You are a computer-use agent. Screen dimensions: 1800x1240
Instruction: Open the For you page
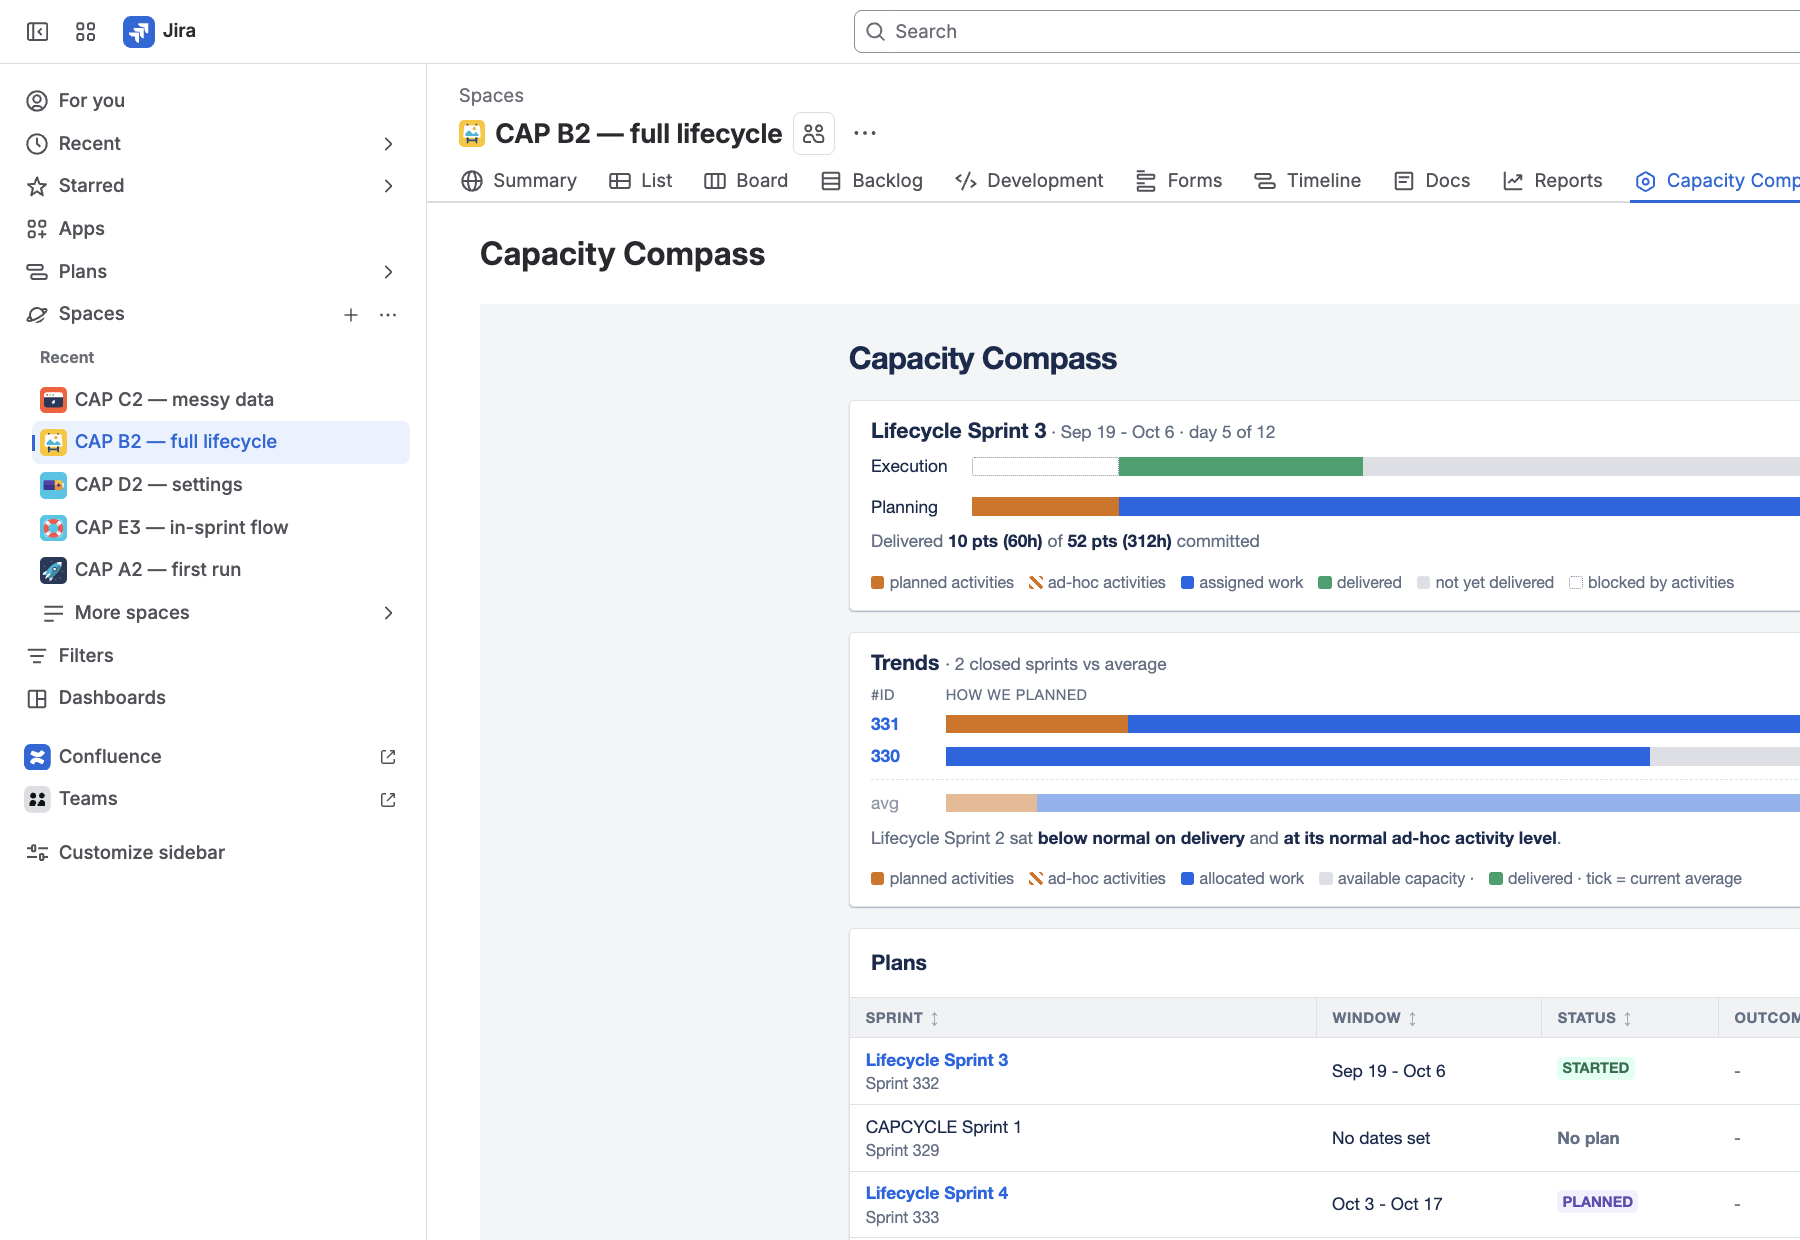(x=92, y=101)
